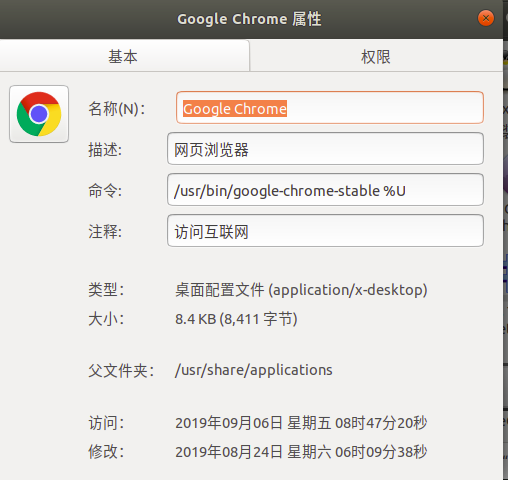Click the 父文件夹 path /usr/share/applications
Screen dimensions: 508x480
254,370
